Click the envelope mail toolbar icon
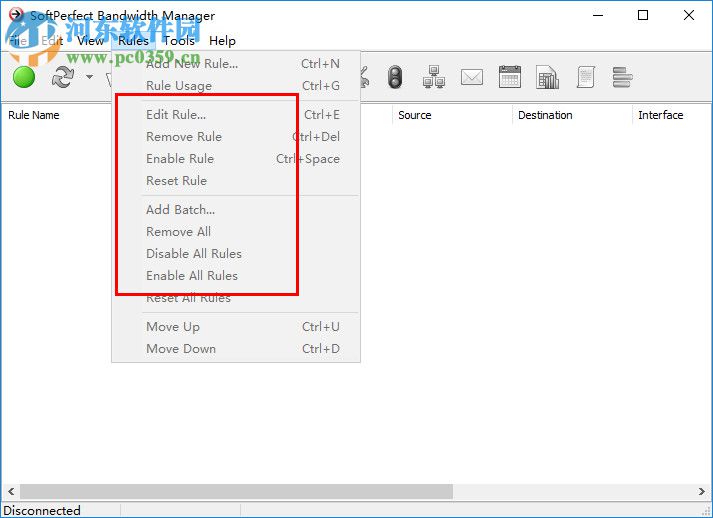Viewport: 713px width, 518px height. (x=472, y=77)
